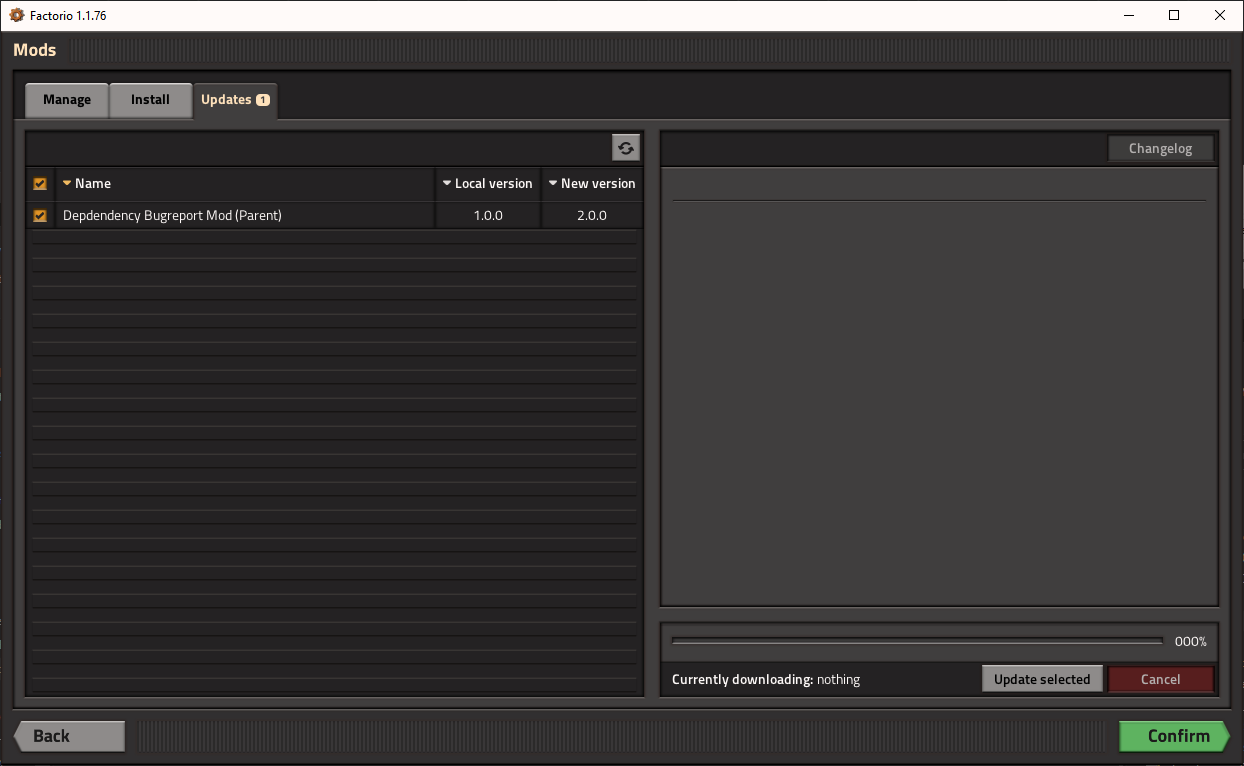Screen dimensions: 1244x766
Task: Click the Factorio gear icon in title bar
Action: click(16, 16)
